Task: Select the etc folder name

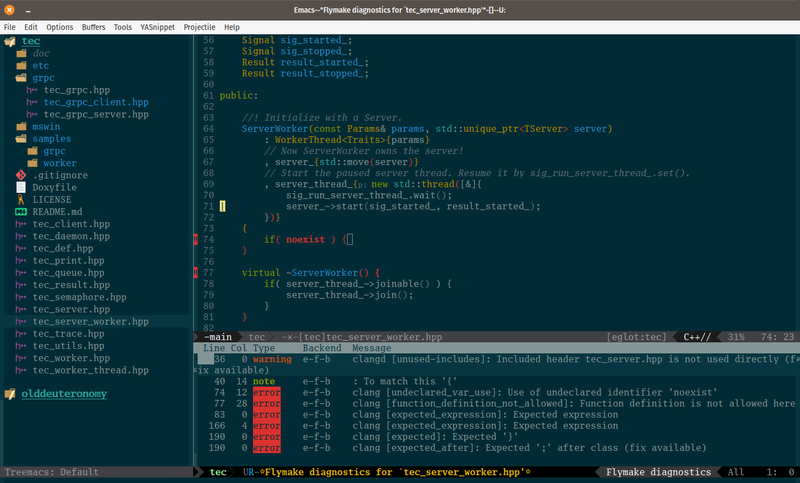Action: pos(41,65)
